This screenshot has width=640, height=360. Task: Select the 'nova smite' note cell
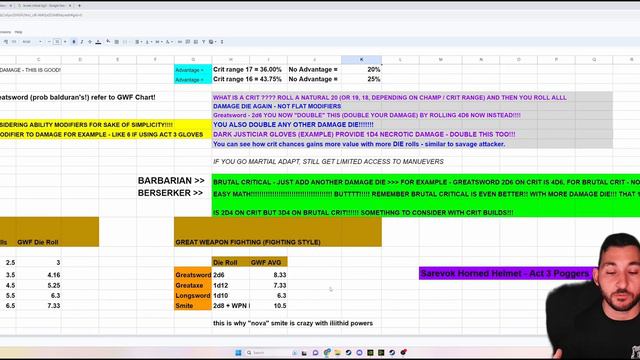(293, 323)
